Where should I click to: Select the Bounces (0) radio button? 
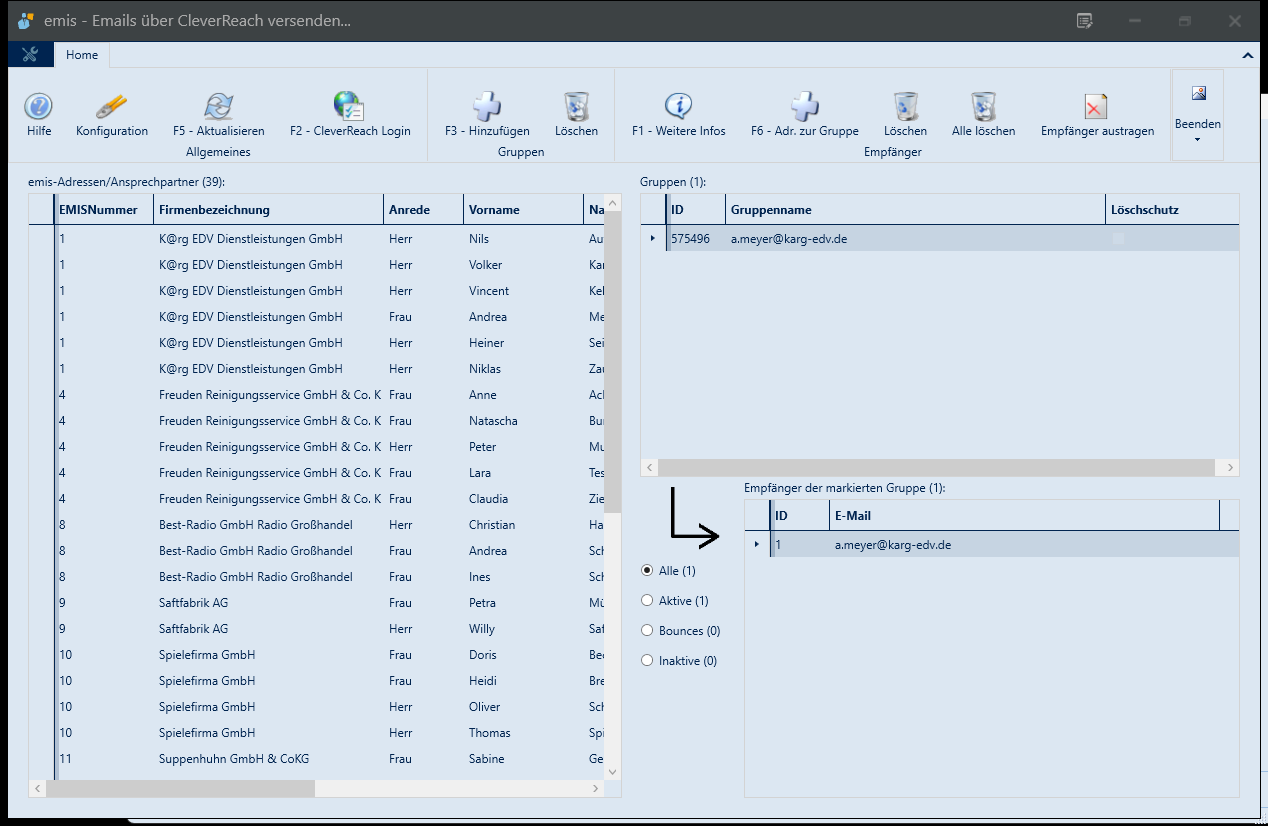coord(647,631)
